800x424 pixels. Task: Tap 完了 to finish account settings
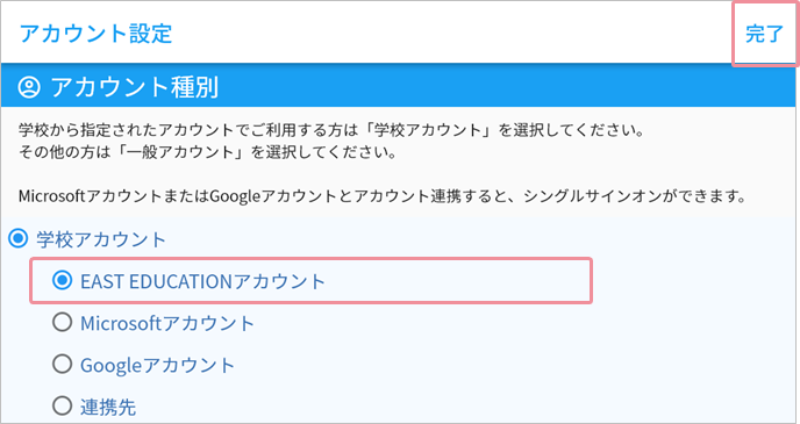[764, 34]
